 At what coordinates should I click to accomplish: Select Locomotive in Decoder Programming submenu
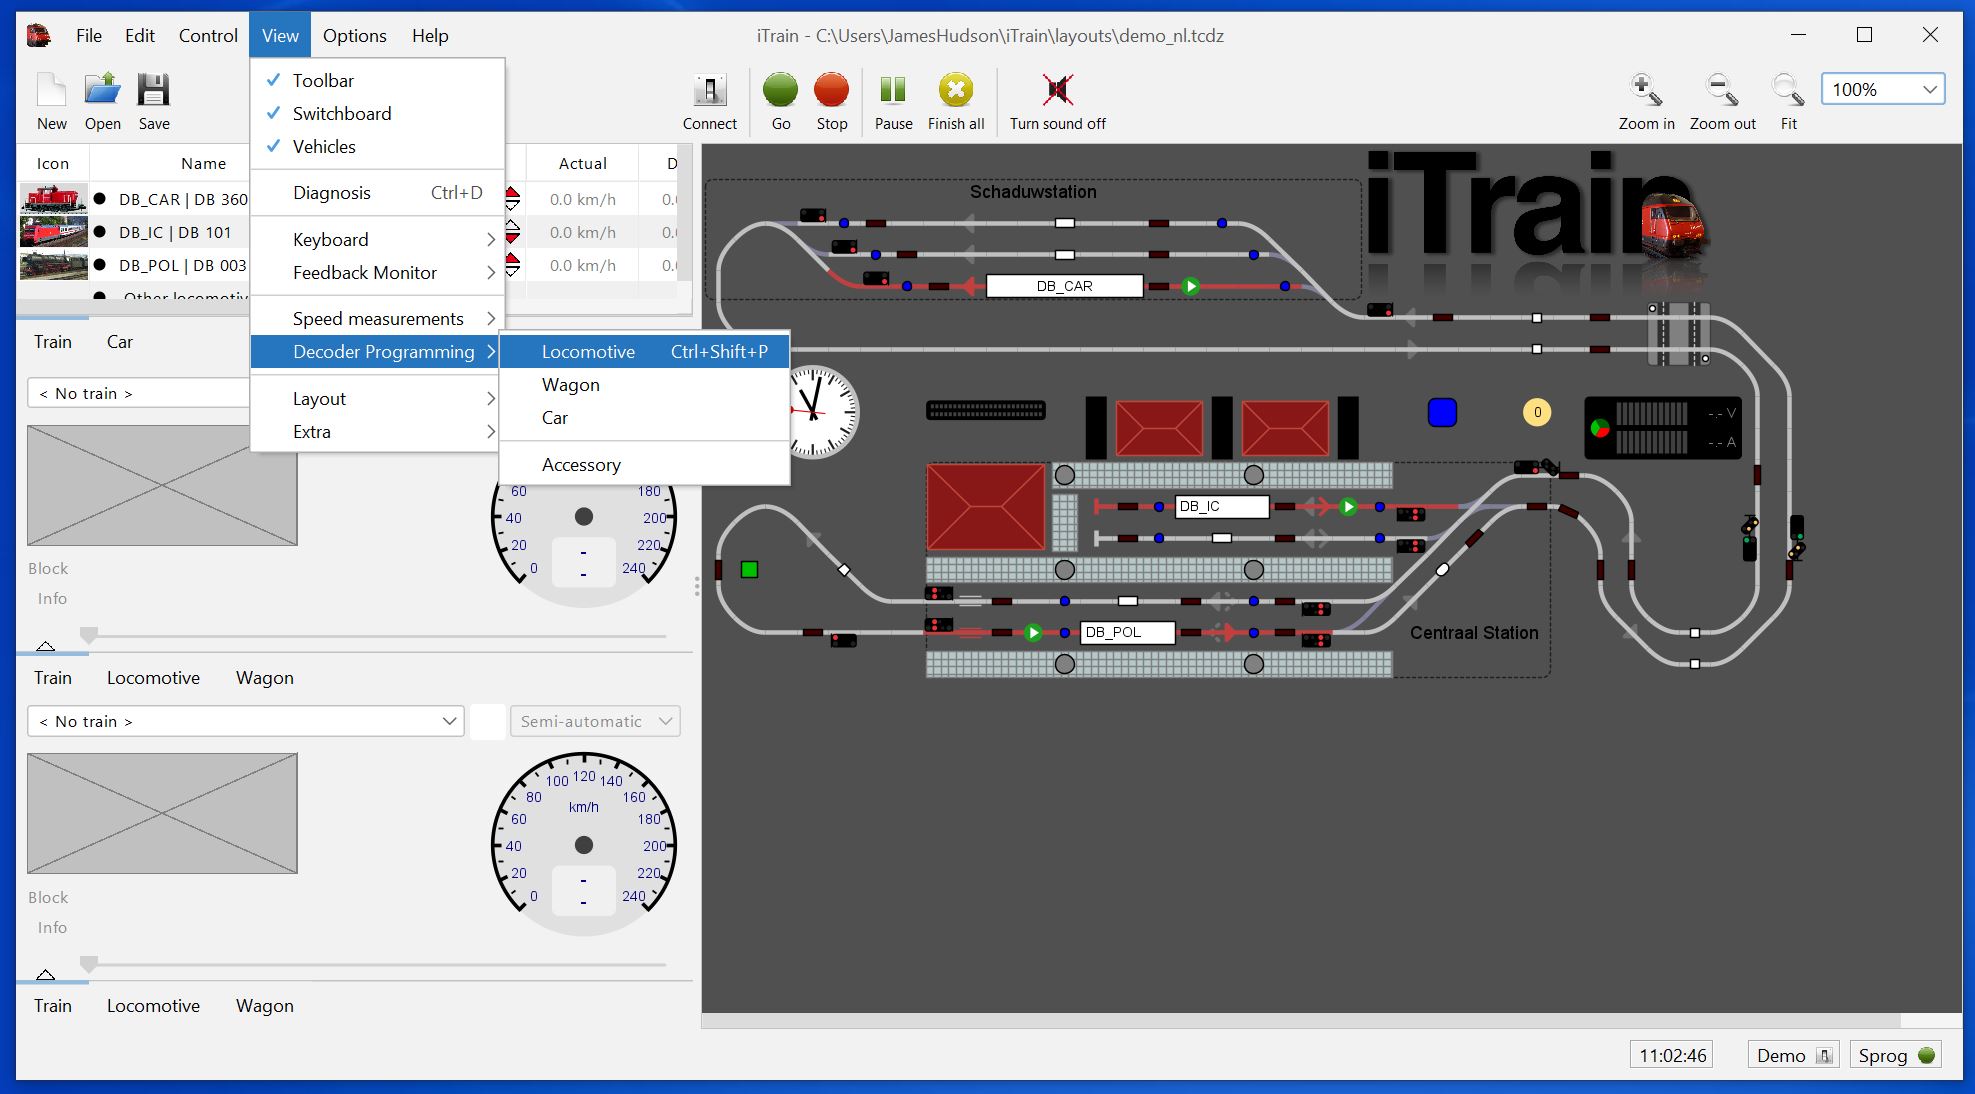(588, 351)
